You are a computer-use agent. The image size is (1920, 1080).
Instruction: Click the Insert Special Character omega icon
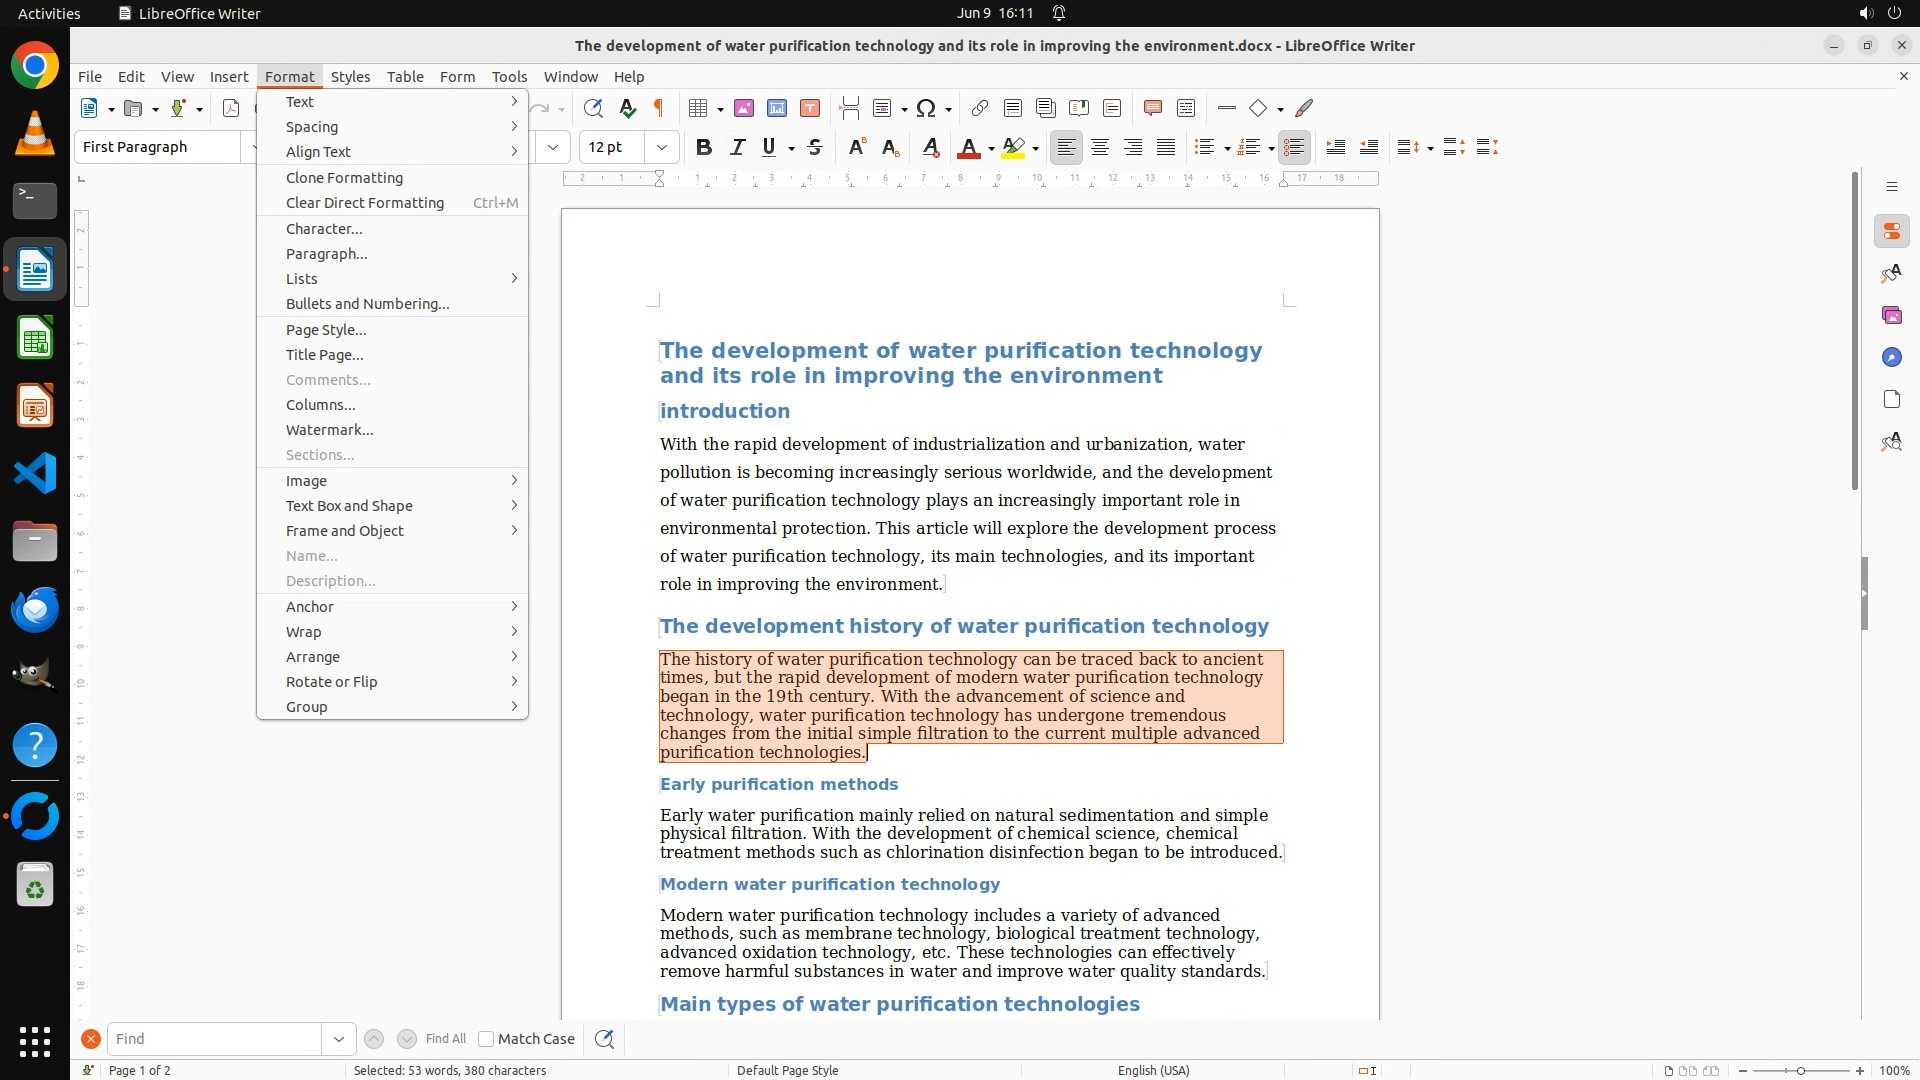click(x=926, y=108)
